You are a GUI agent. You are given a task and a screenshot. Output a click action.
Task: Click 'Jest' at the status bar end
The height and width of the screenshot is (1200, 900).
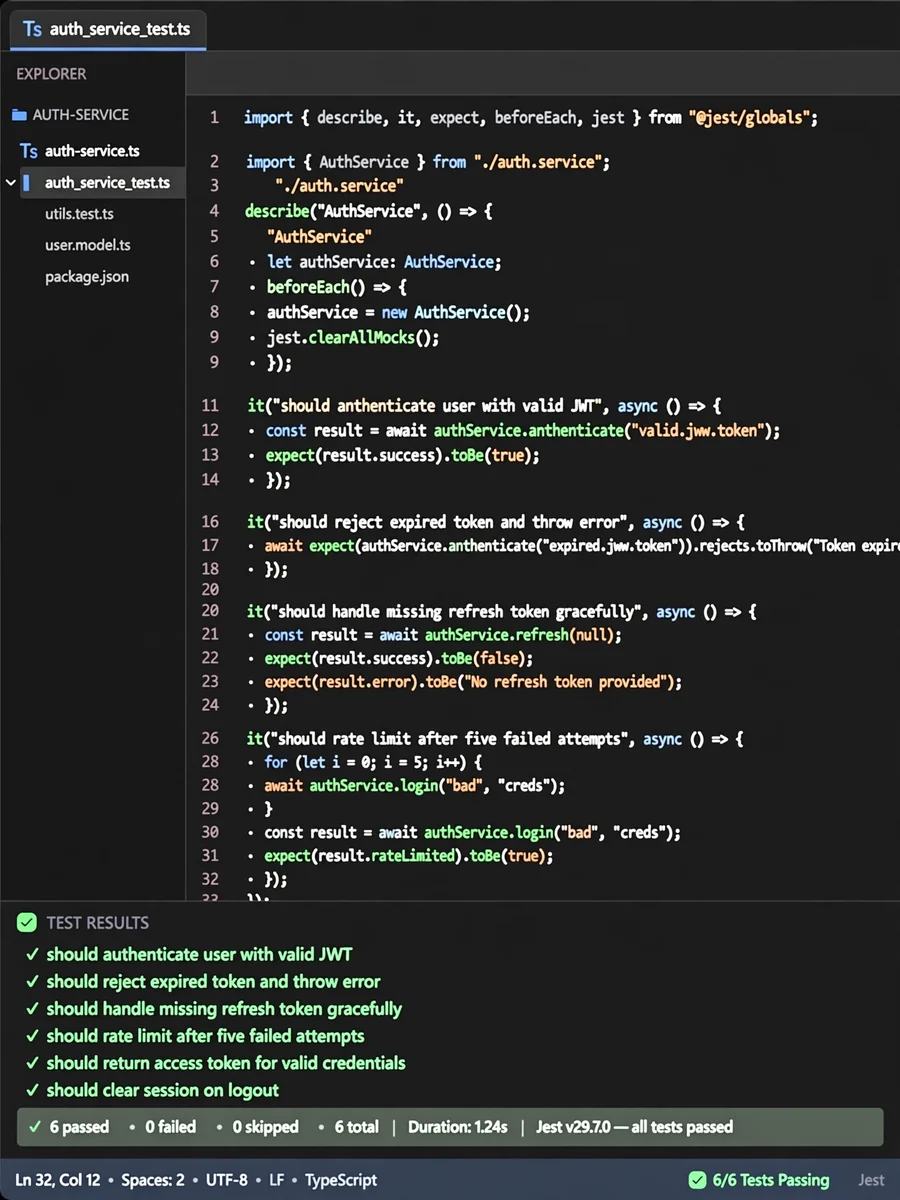click(x=871, y=1181)
